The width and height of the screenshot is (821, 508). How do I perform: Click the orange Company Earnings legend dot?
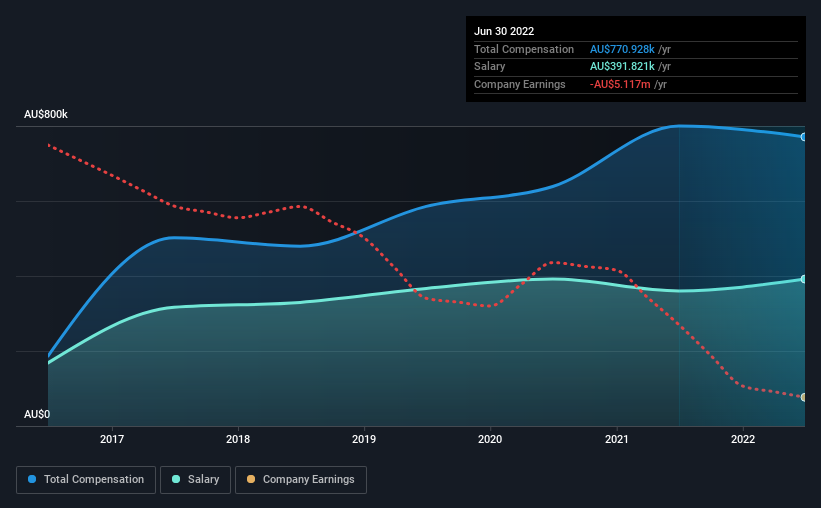[251, 479]
